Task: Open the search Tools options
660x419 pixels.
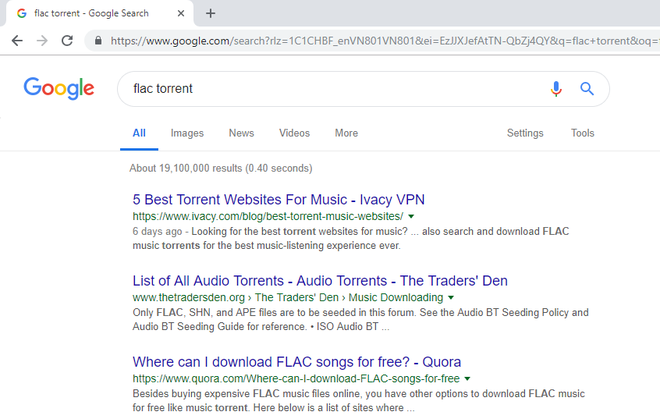Action: click(x=583, y=133)
